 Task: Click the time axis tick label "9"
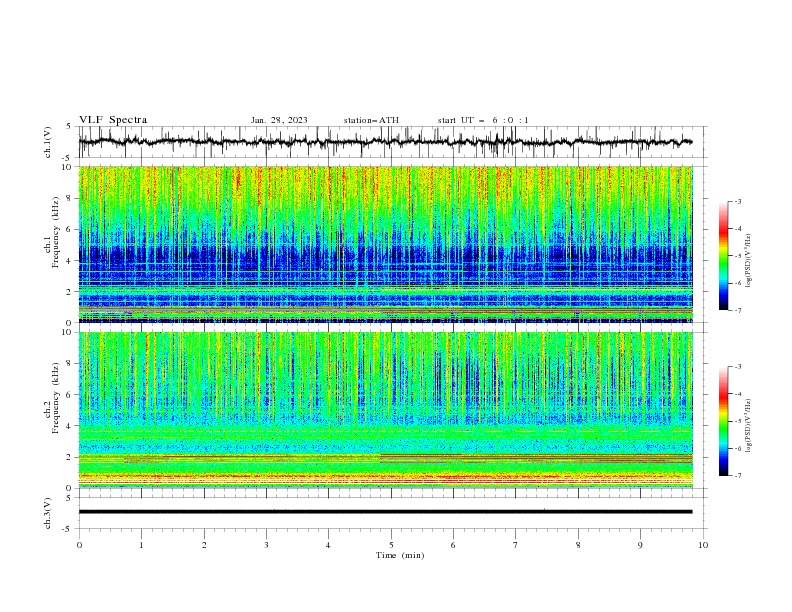click(x=640, y=545)
